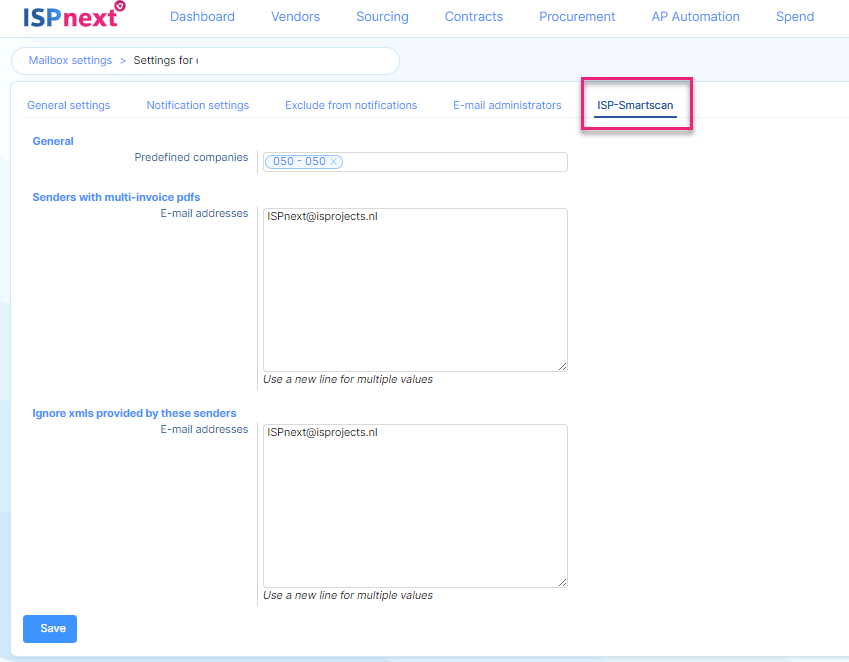Click Senders with multi-invoice pdfs heading
Screen dimensions: 849x662
(x=116, y=197)
